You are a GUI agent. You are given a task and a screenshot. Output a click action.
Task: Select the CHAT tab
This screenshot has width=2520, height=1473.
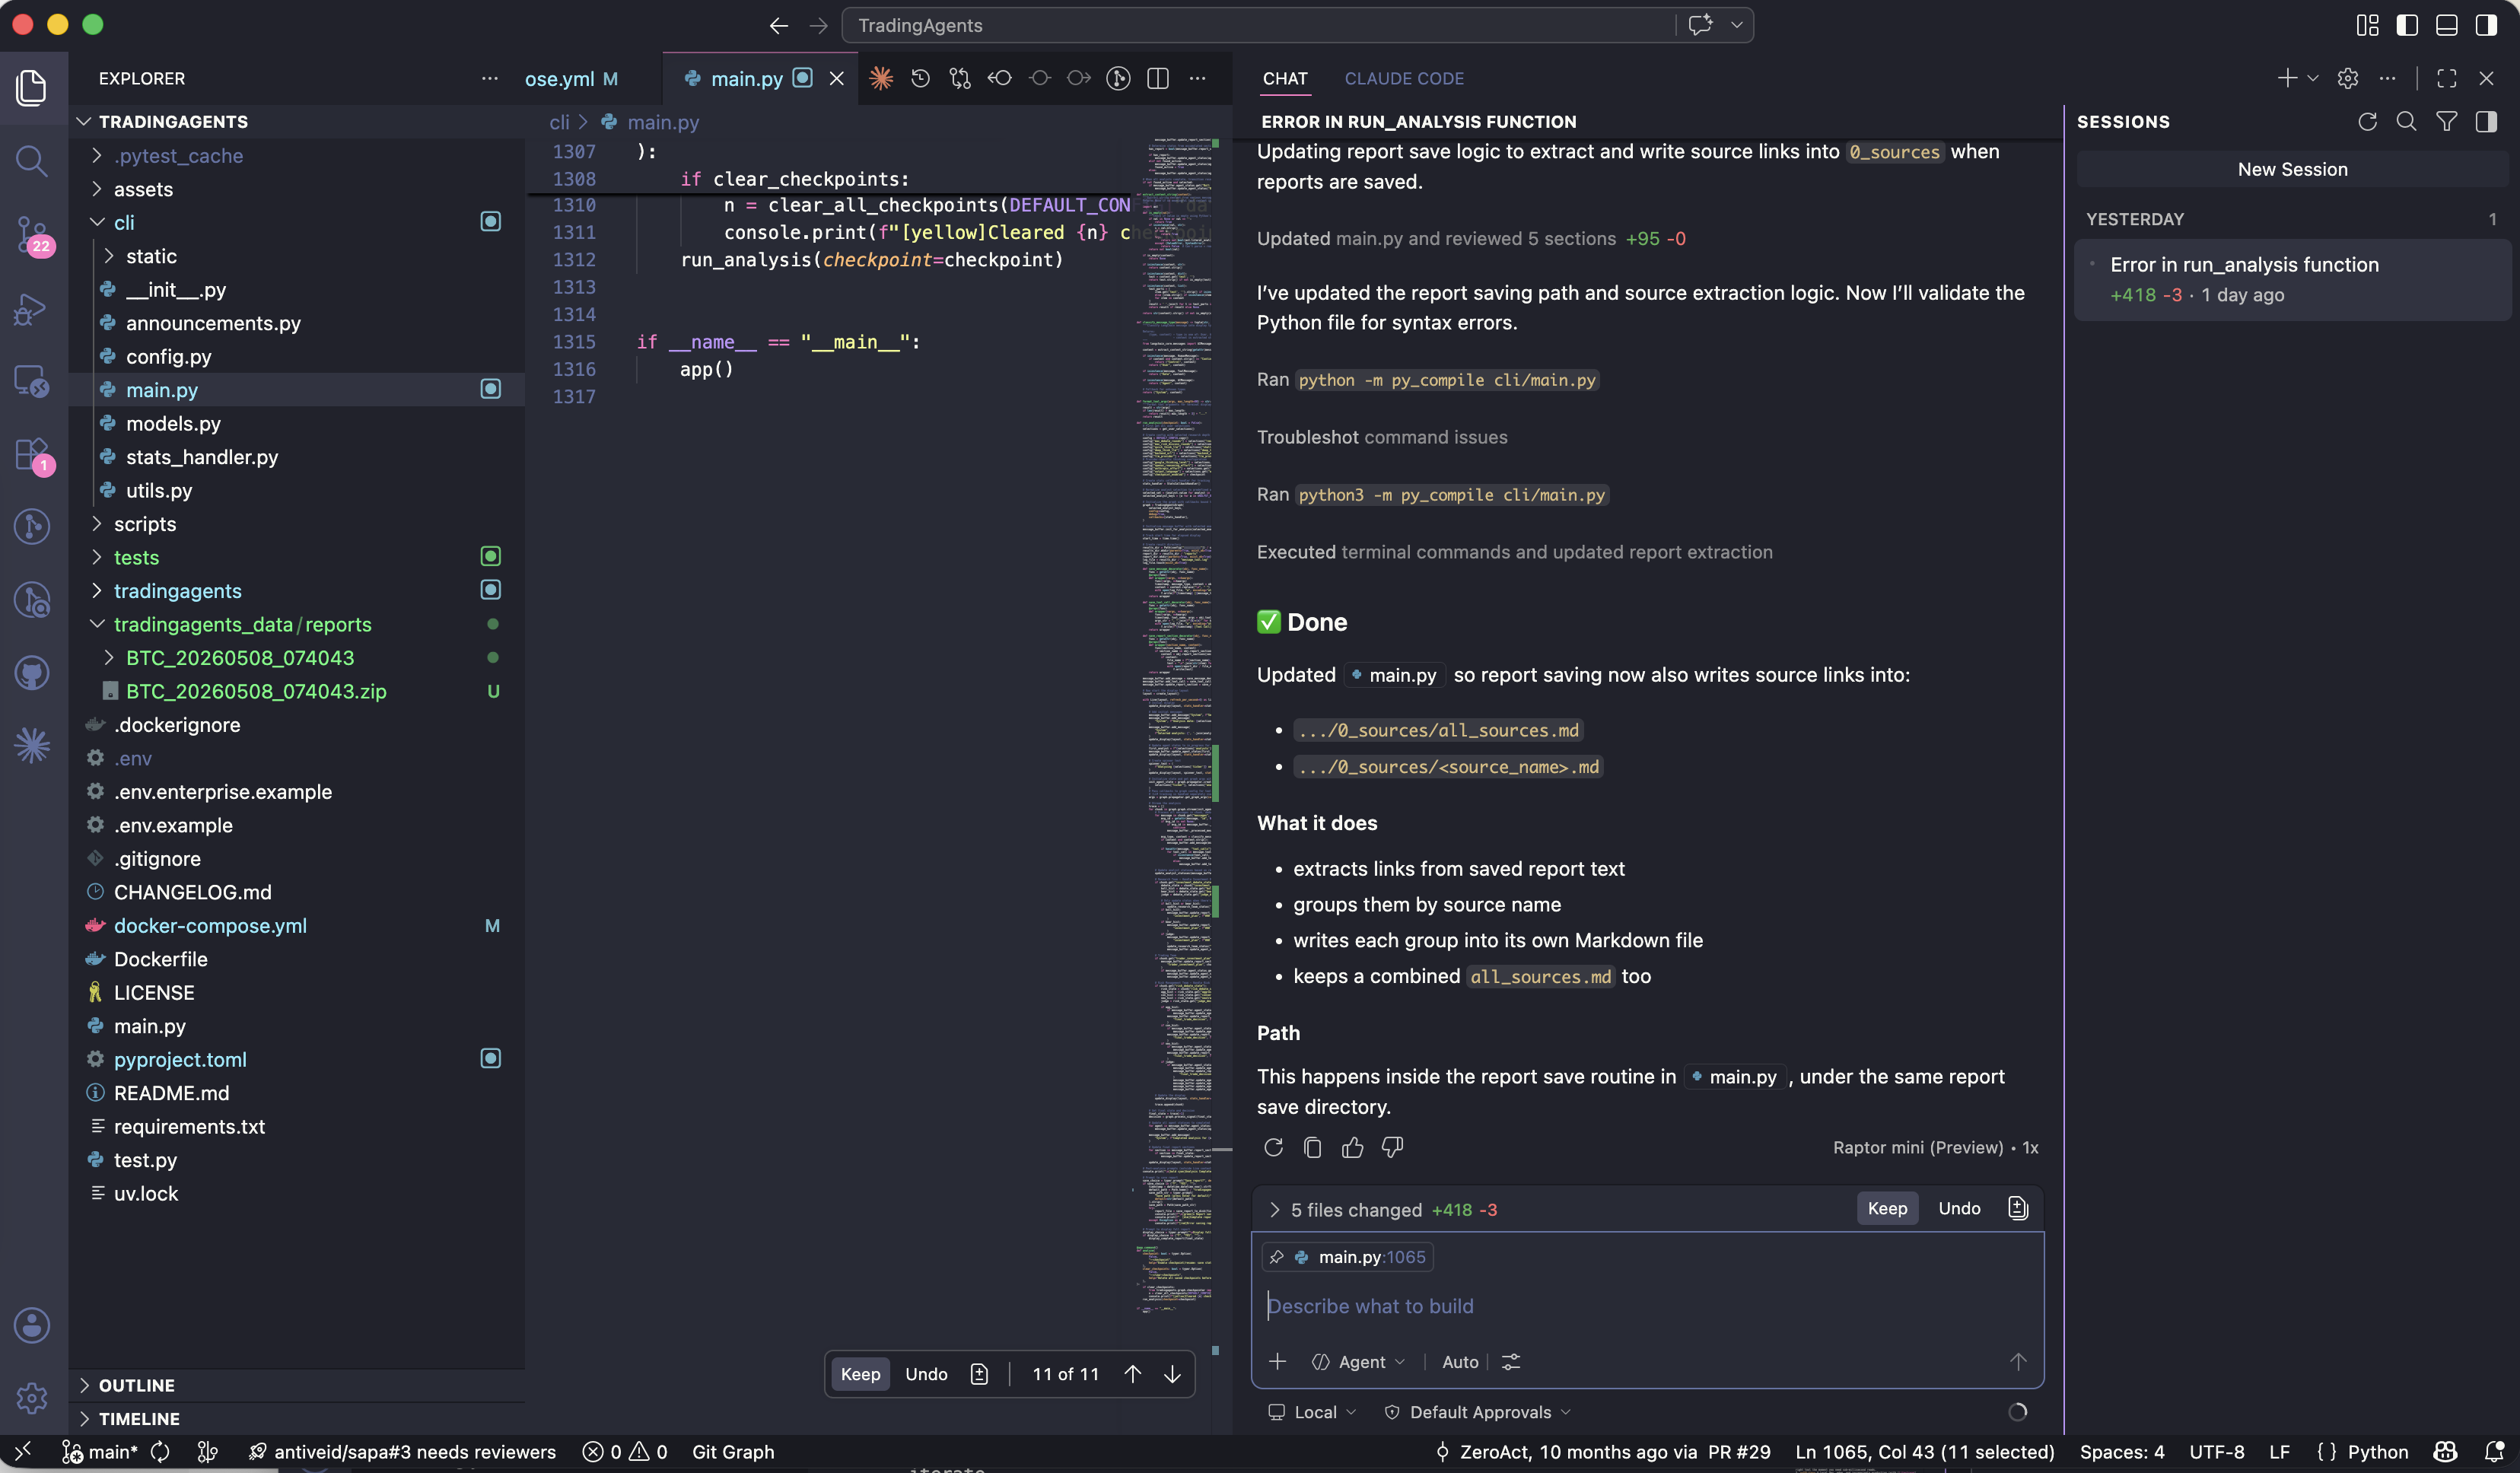1284,78
